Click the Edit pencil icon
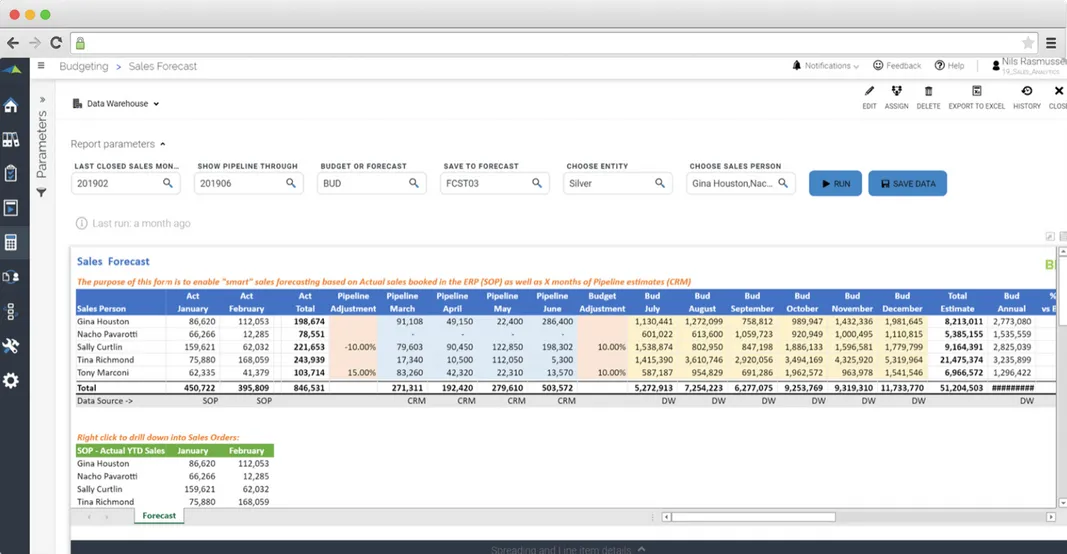 click(x=869, y=91)
